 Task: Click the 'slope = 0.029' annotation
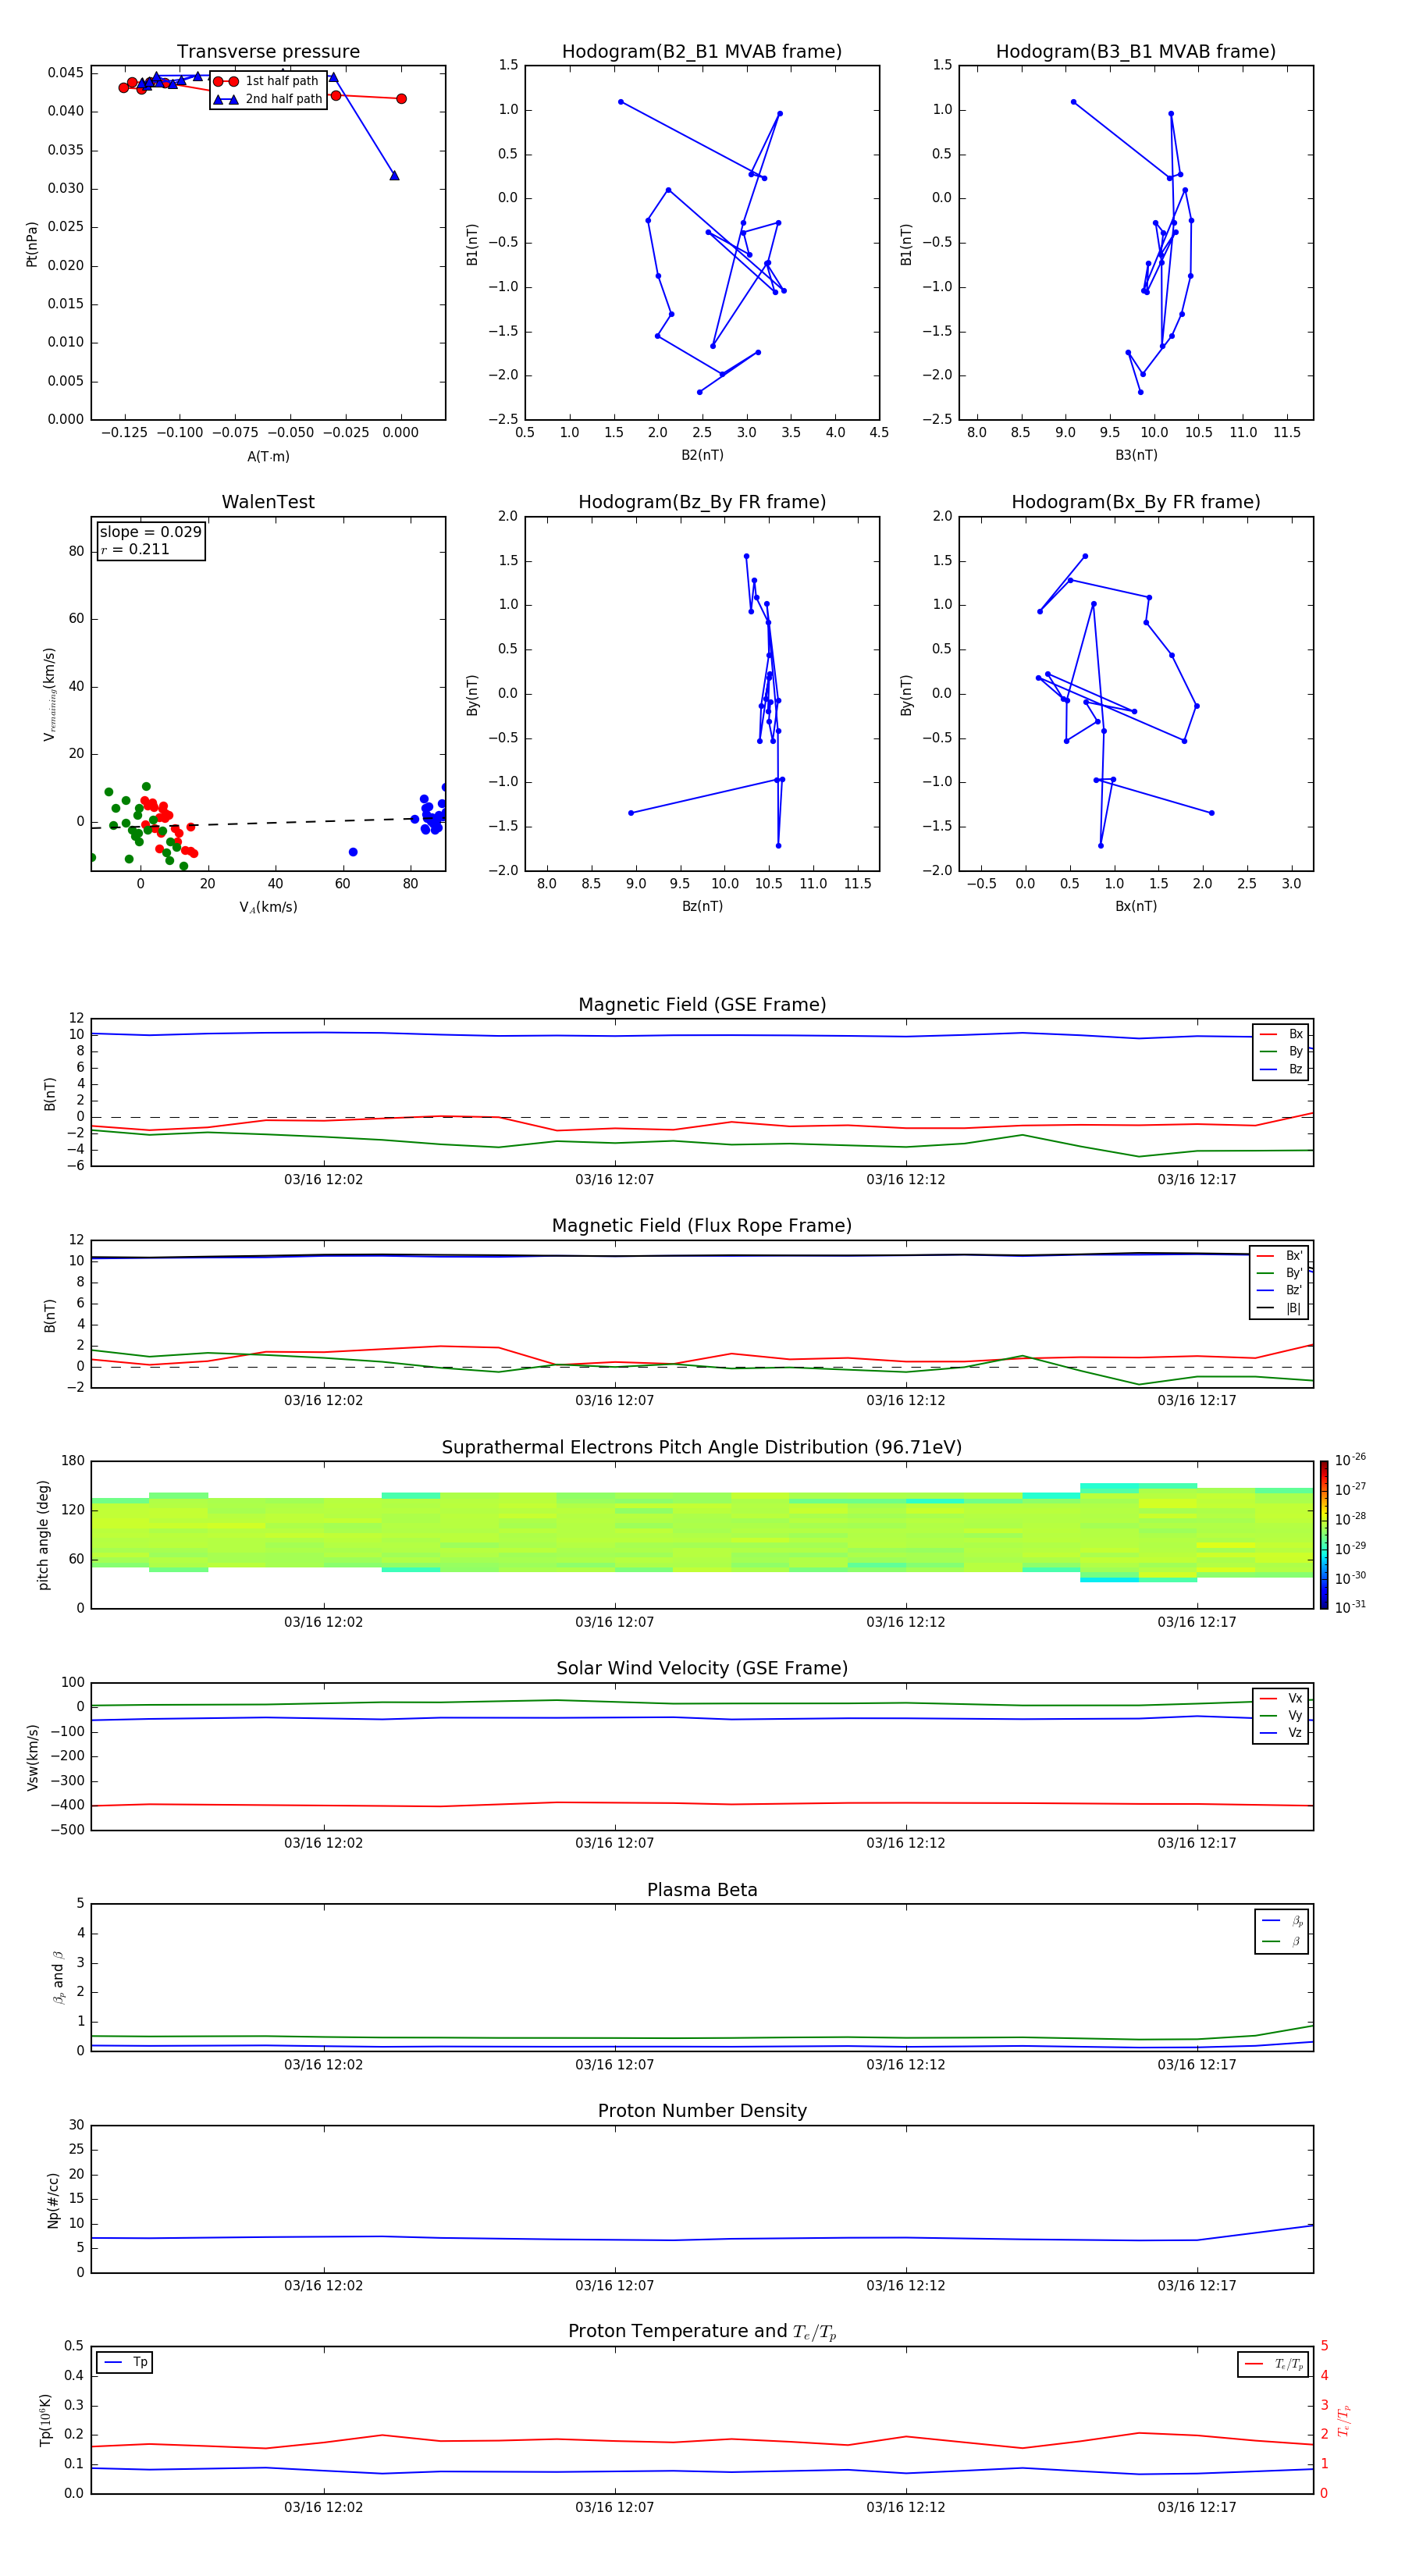coord(150,532)
